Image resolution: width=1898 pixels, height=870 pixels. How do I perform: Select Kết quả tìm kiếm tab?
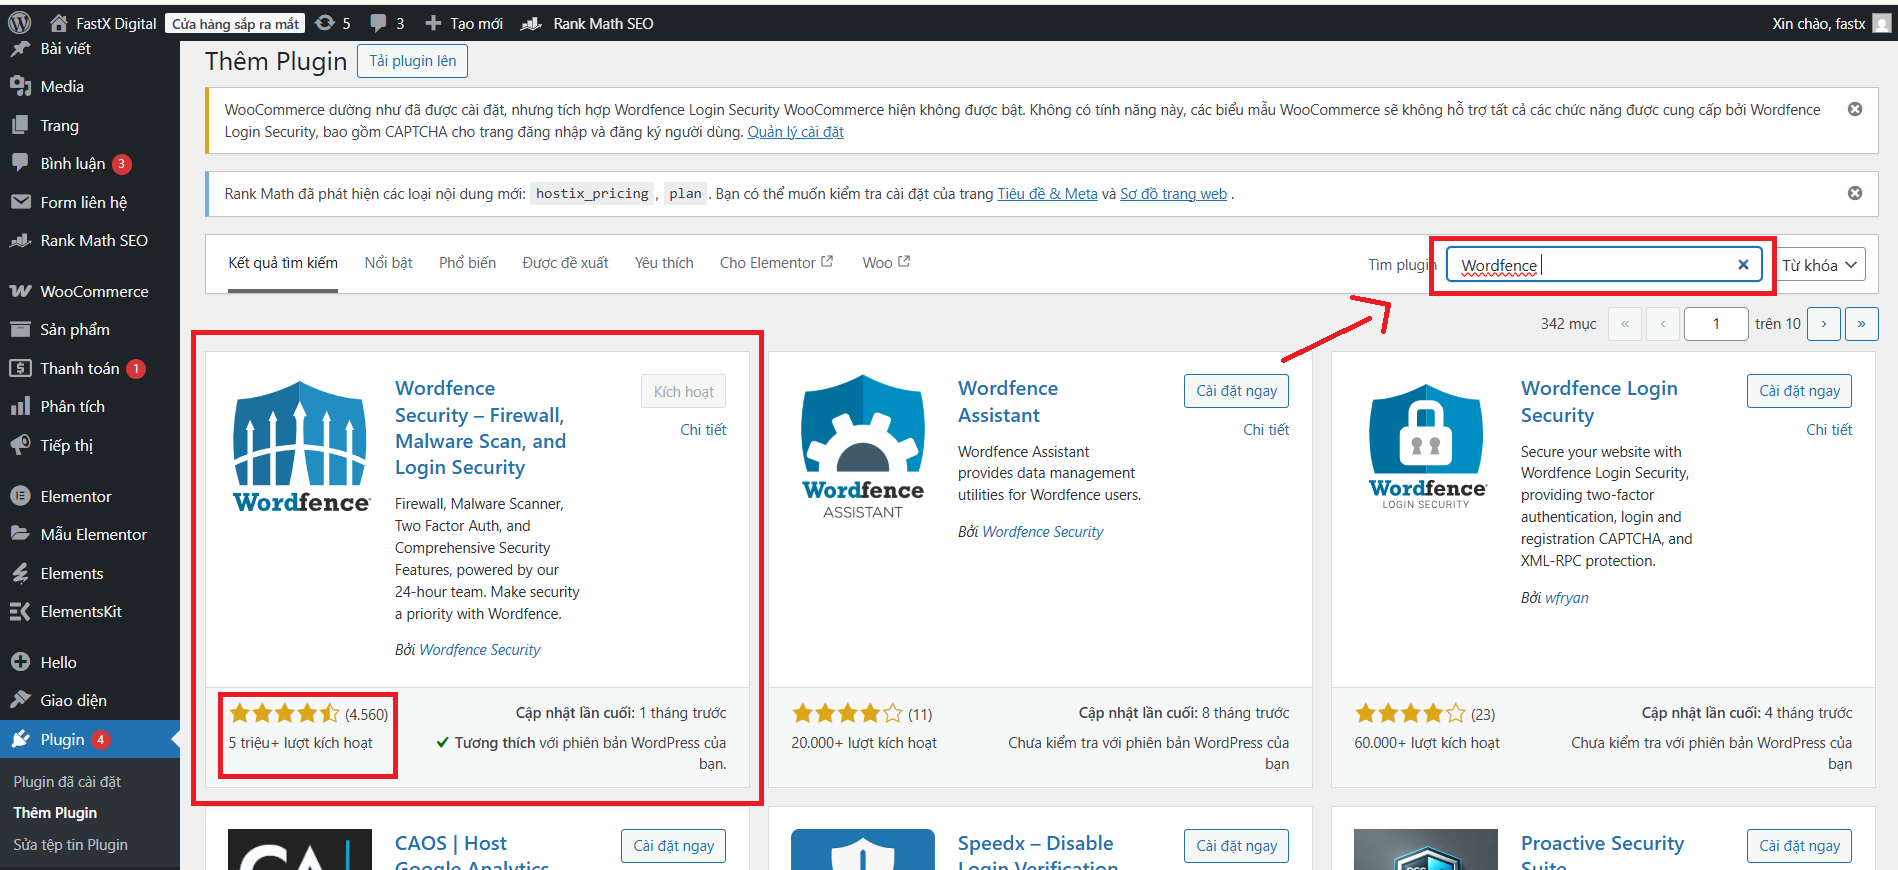(283, 263)
